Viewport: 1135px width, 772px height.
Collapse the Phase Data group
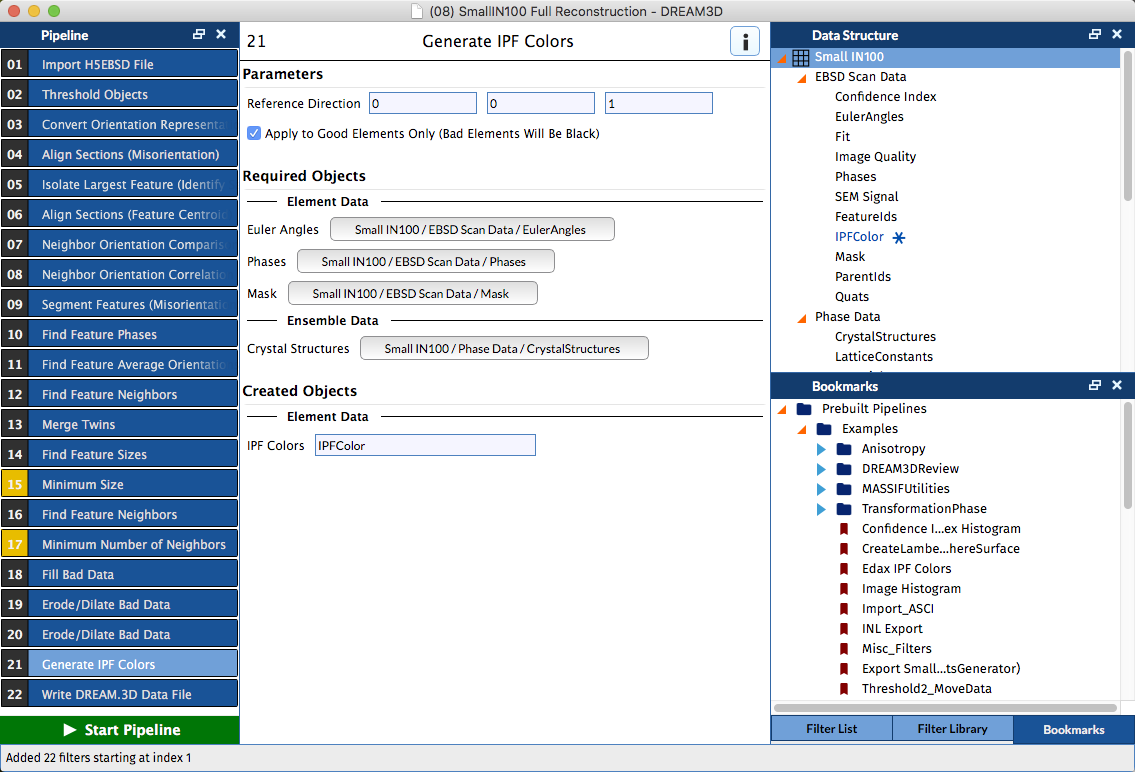(802, 318)
